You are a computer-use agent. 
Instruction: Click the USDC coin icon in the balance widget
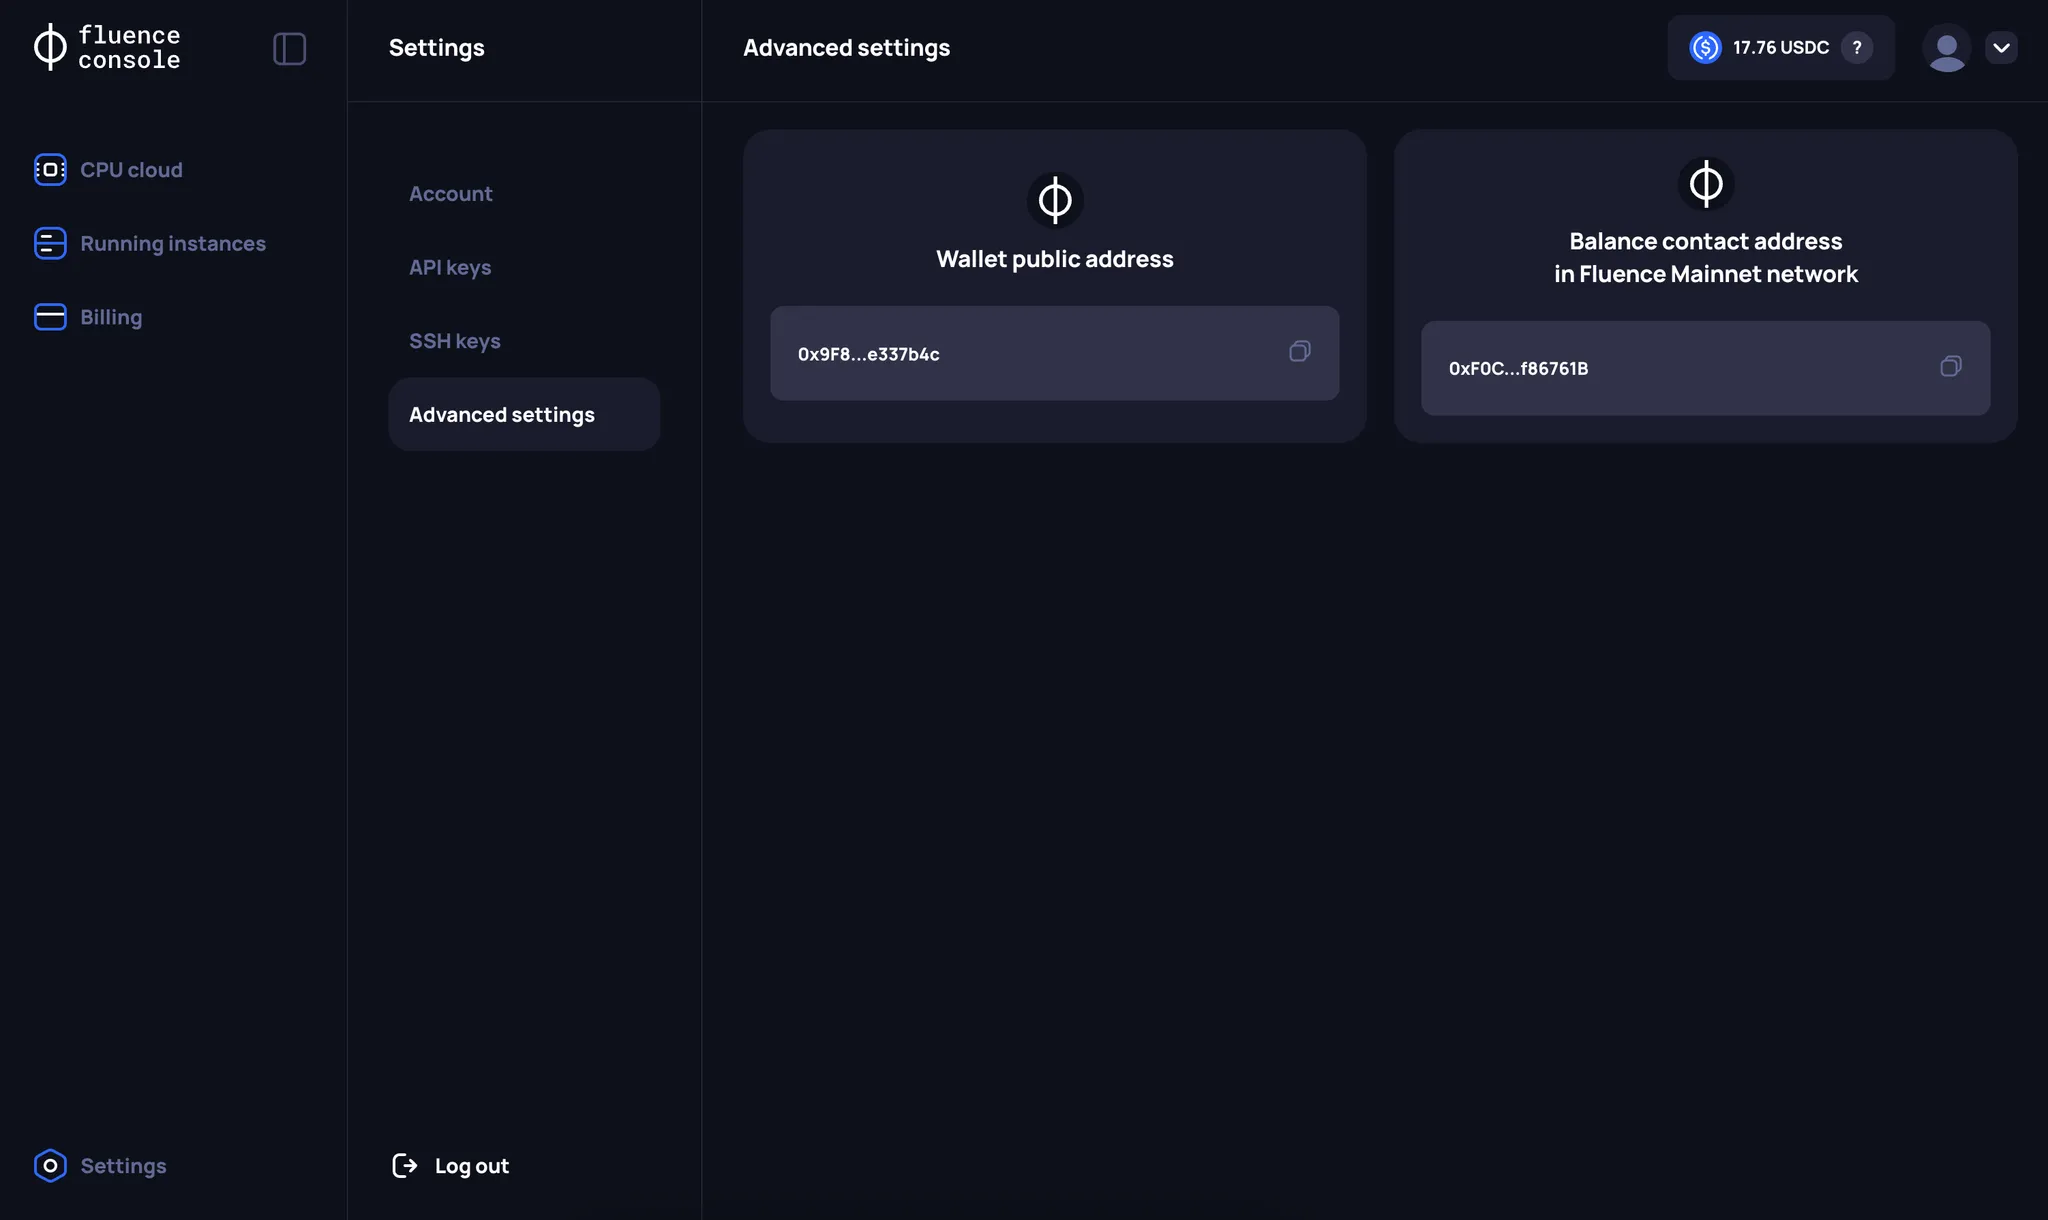(1704, 47)
